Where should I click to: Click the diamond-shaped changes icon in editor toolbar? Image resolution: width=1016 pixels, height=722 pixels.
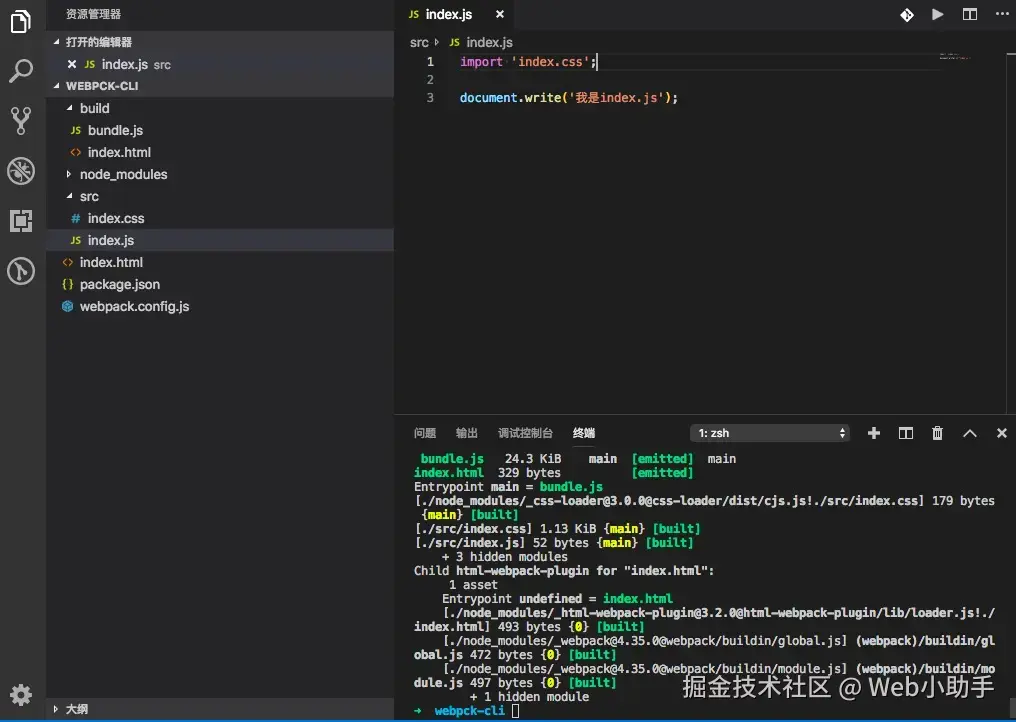click(906, 14)
